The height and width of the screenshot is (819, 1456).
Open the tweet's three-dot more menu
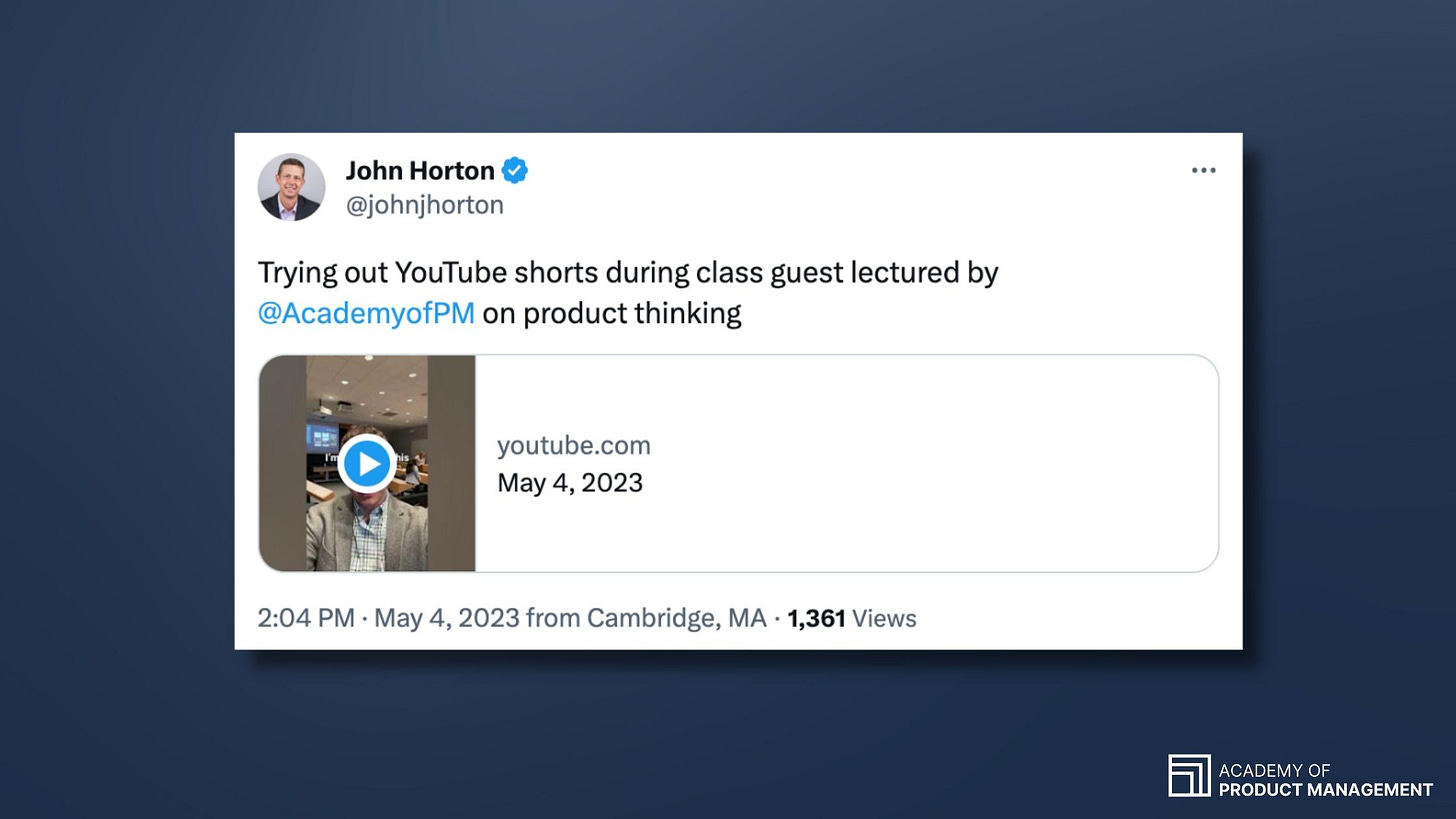[1203, 170]
